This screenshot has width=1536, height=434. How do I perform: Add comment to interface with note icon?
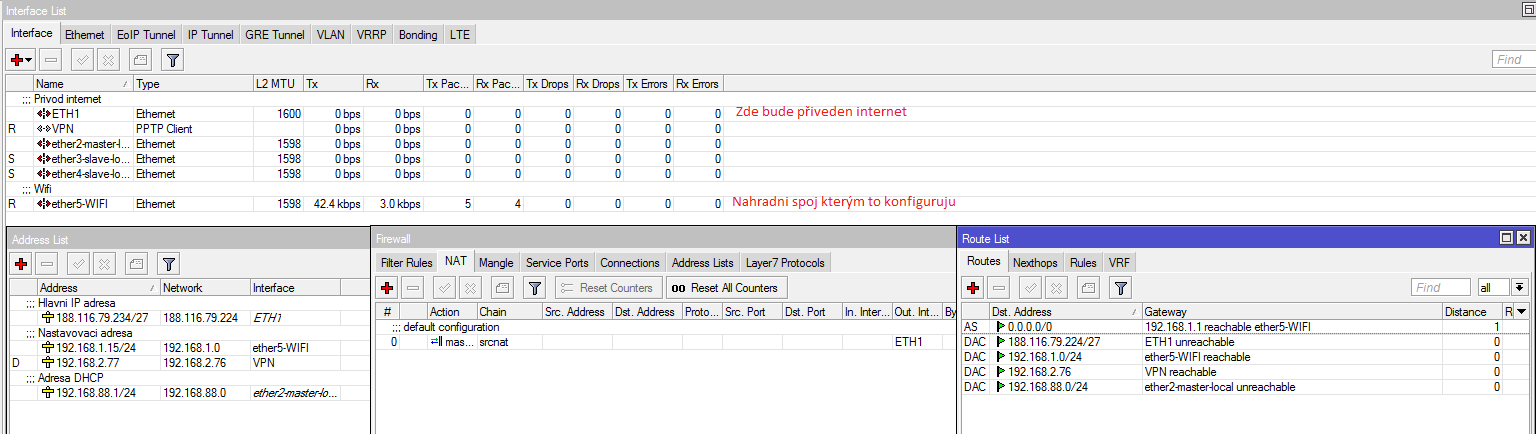141,60
